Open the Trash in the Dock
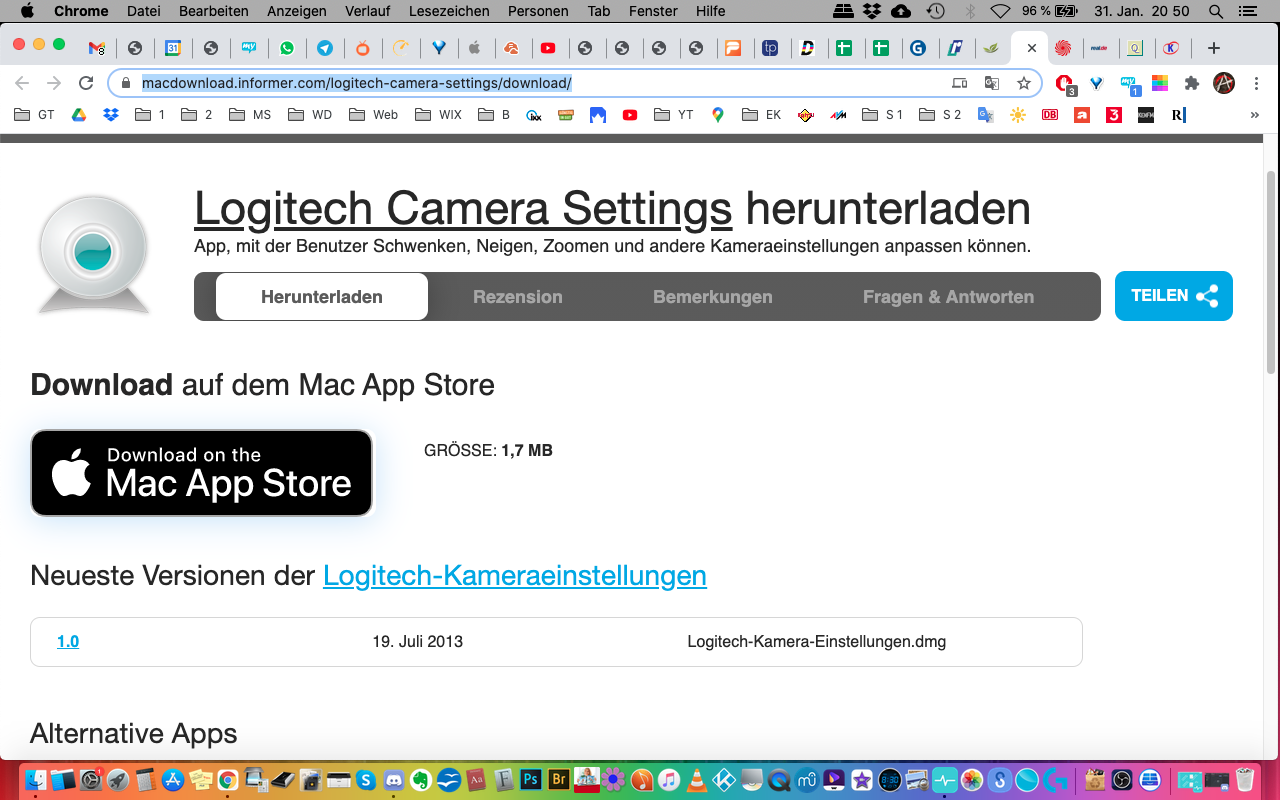This screenshot has height=800, width=1280. coord(1245,780)
